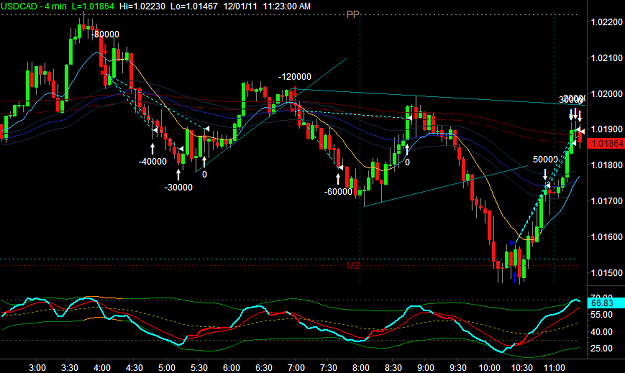Click the 25.00 oscillator scale label

(602, 349)
